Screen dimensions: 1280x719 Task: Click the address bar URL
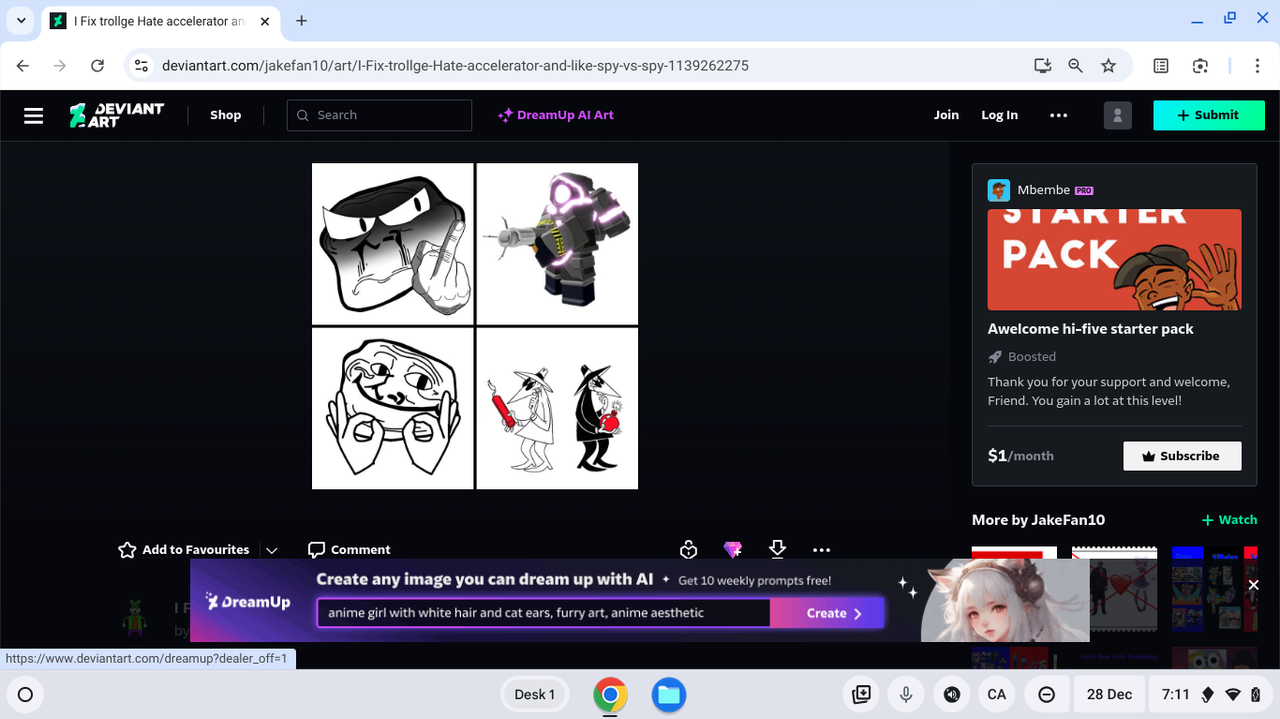[455, 66]
